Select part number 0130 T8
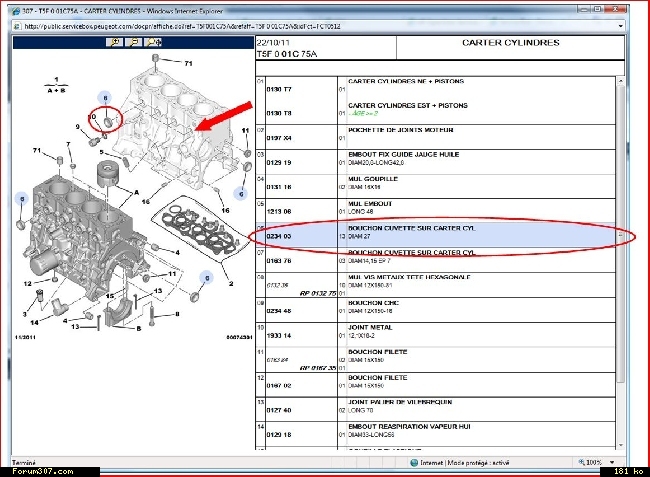650x477 pixels. point(279,114)
